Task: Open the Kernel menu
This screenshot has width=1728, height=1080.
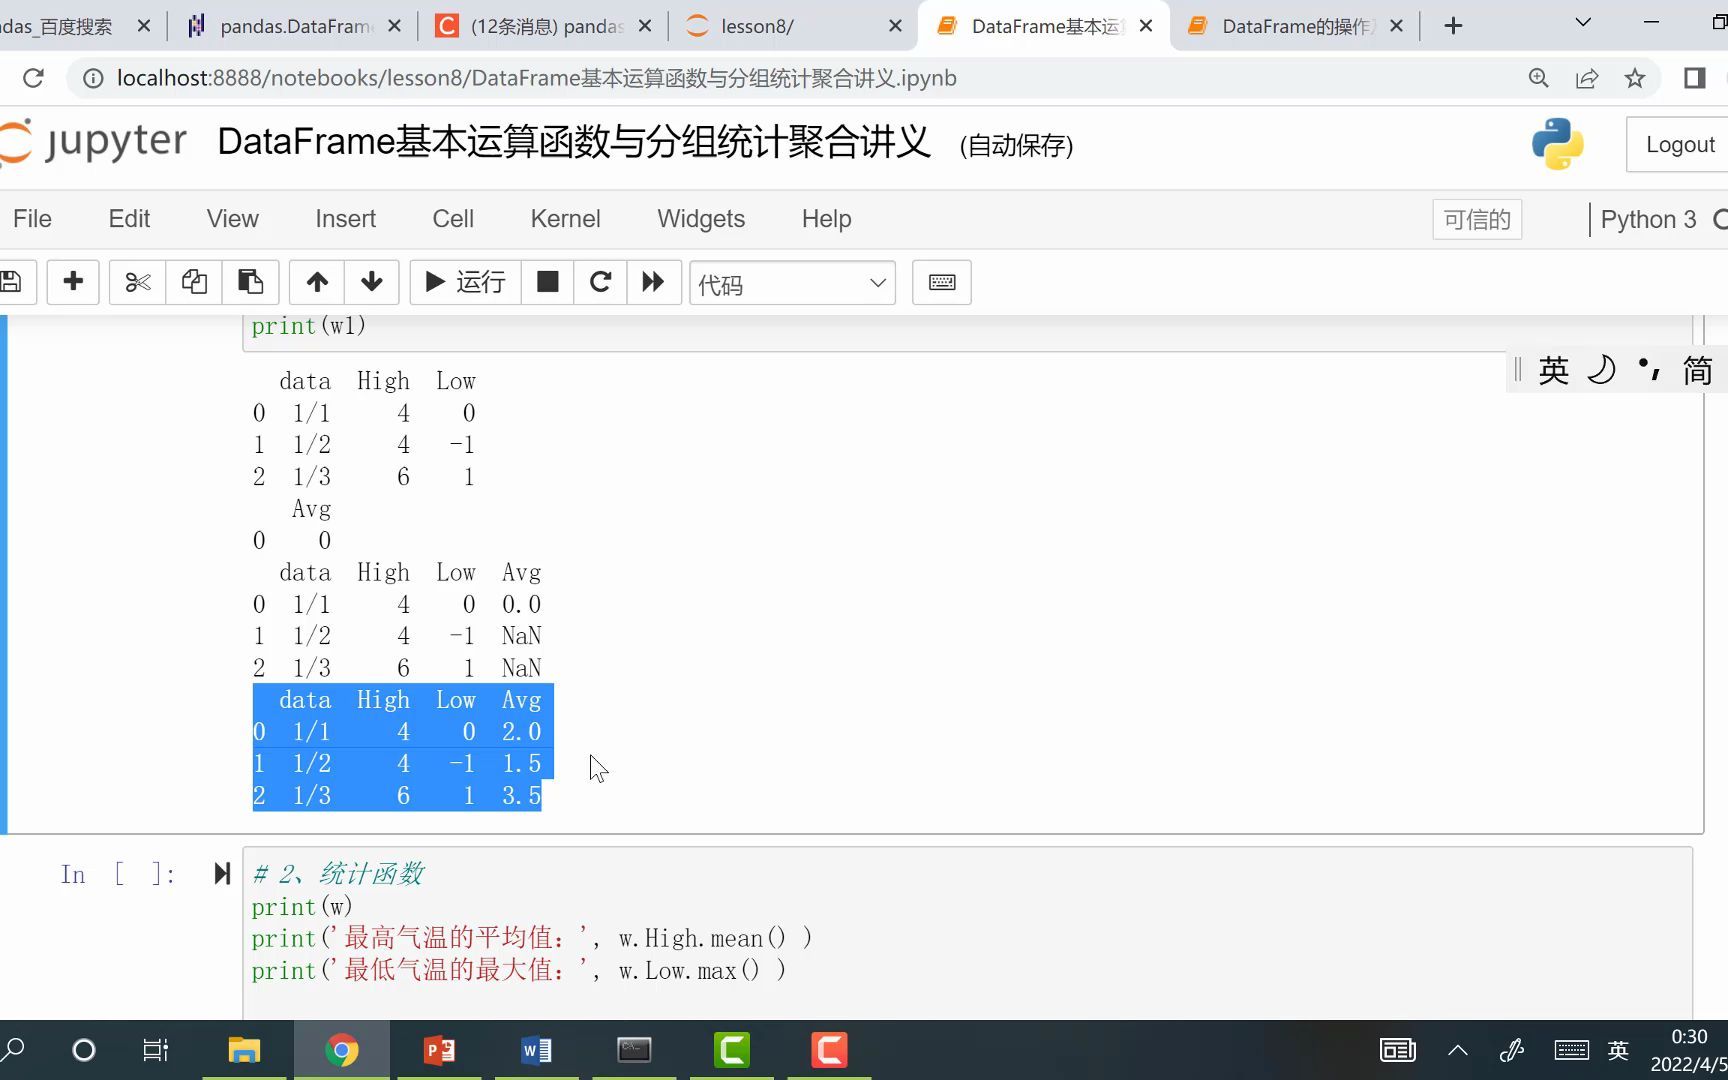Action: 565,218
